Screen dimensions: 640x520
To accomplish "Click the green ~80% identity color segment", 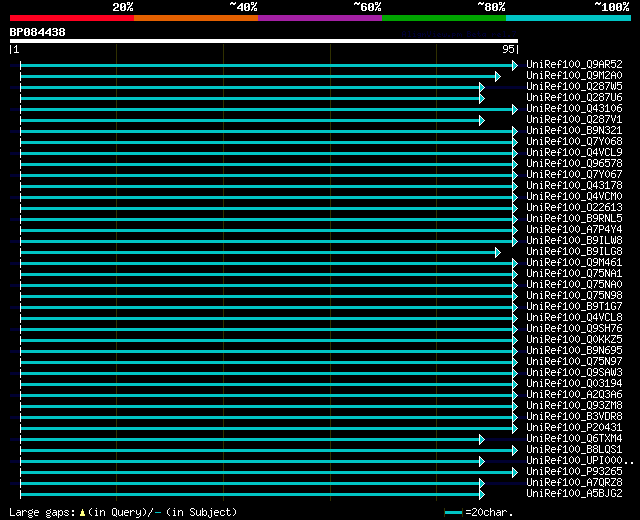I will (x=444, y=18).
